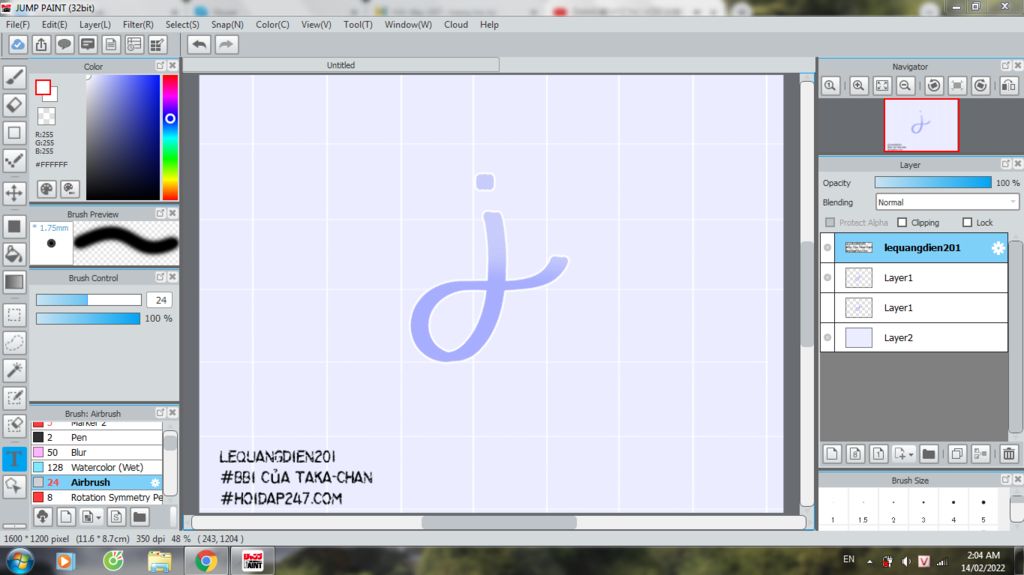Select Rotation Symmetry Pen brush

click(x=97, y=497)
